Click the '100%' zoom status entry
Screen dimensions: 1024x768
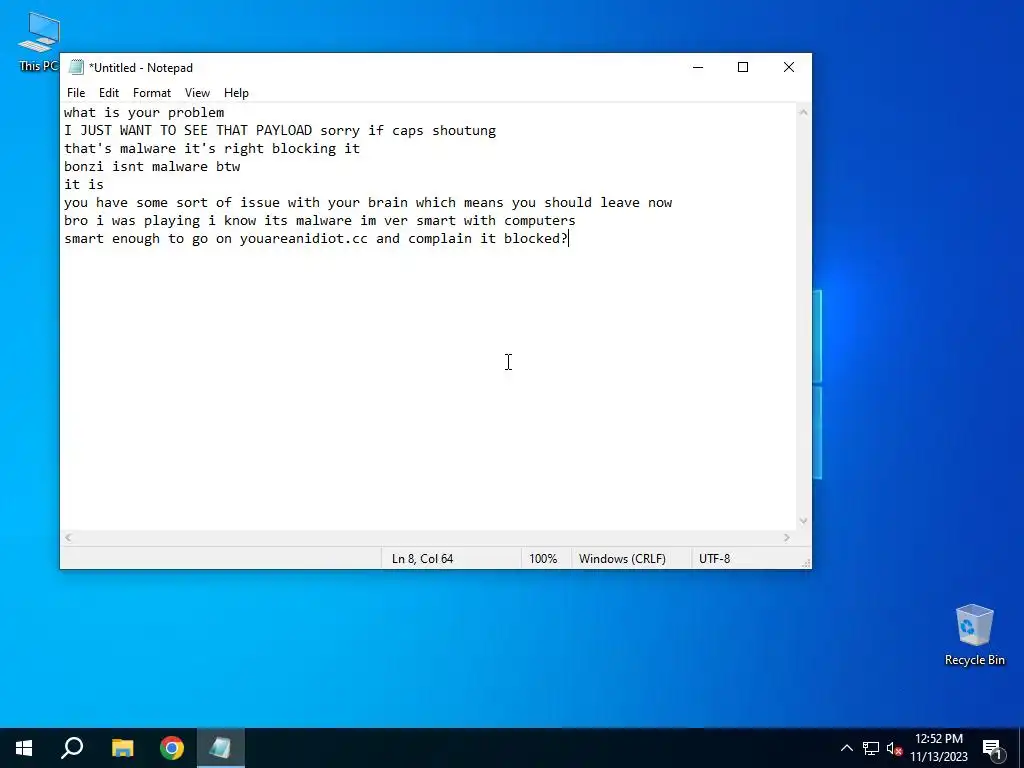tap(543, 559)
